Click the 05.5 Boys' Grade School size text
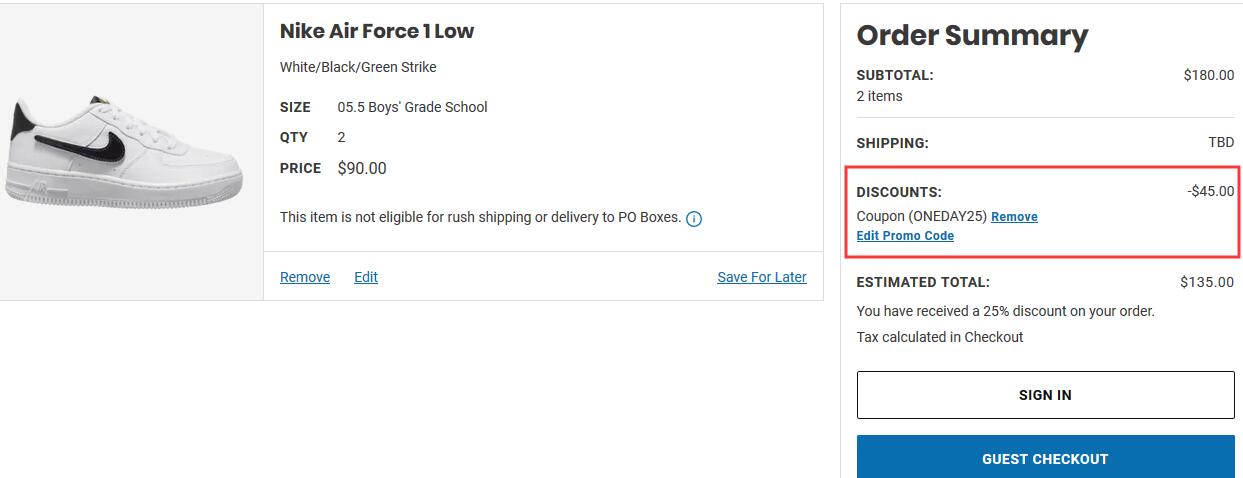The image size is (1243, 478). [412, 107]
